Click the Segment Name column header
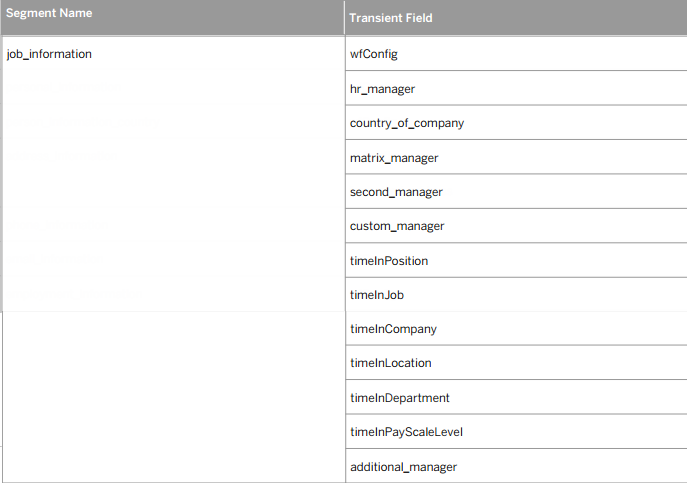687x483 pixels. pos(173,18)
